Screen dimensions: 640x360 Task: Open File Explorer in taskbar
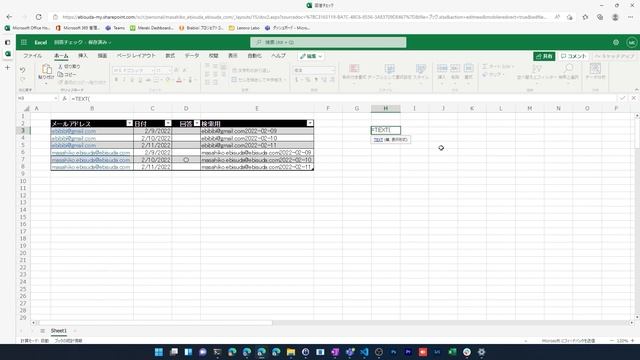(291, 352)
